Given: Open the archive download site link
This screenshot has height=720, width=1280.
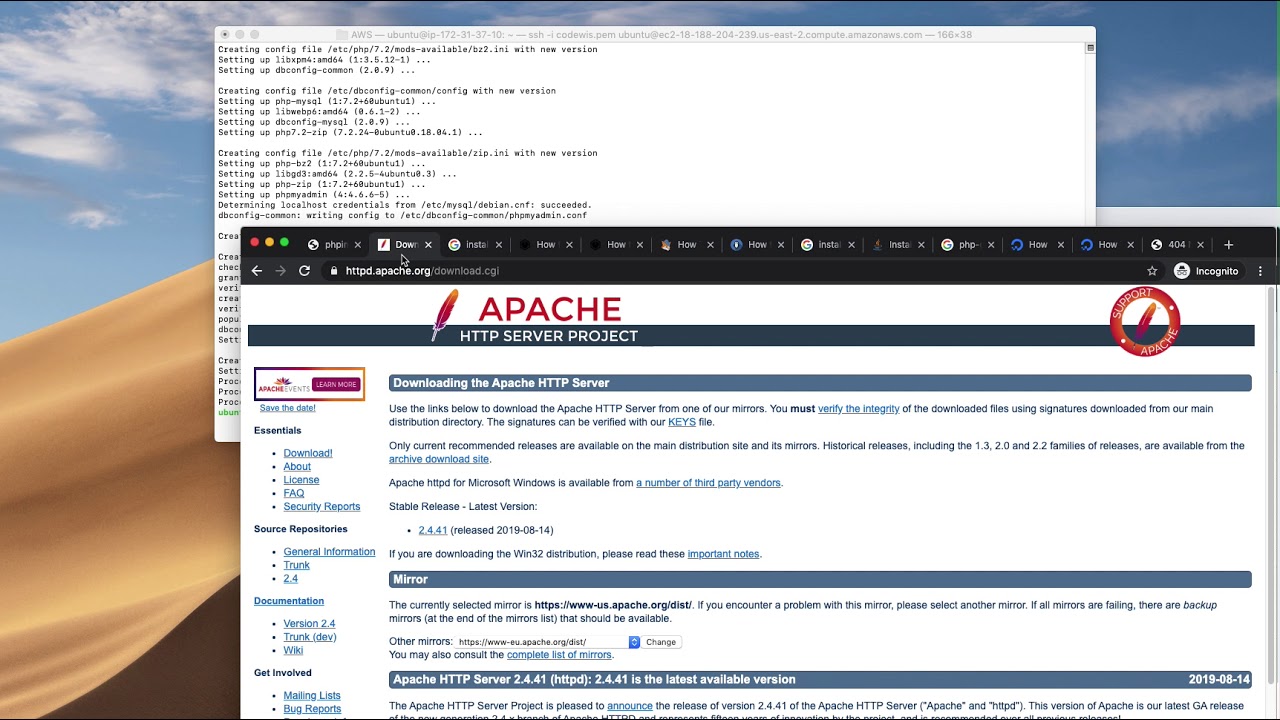Looking at the screenshot, I should pyautogui.click(x=439, y=459).
